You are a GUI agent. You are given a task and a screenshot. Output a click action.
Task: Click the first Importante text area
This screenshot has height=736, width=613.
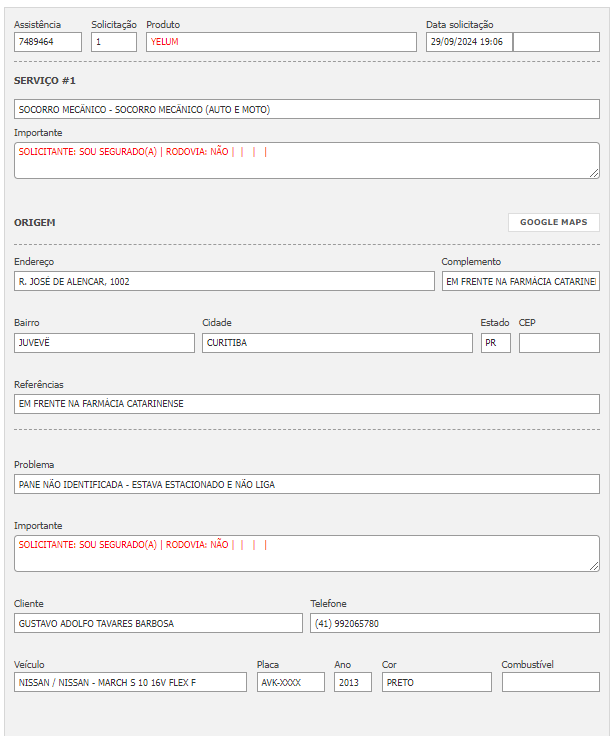coord(306,160)
